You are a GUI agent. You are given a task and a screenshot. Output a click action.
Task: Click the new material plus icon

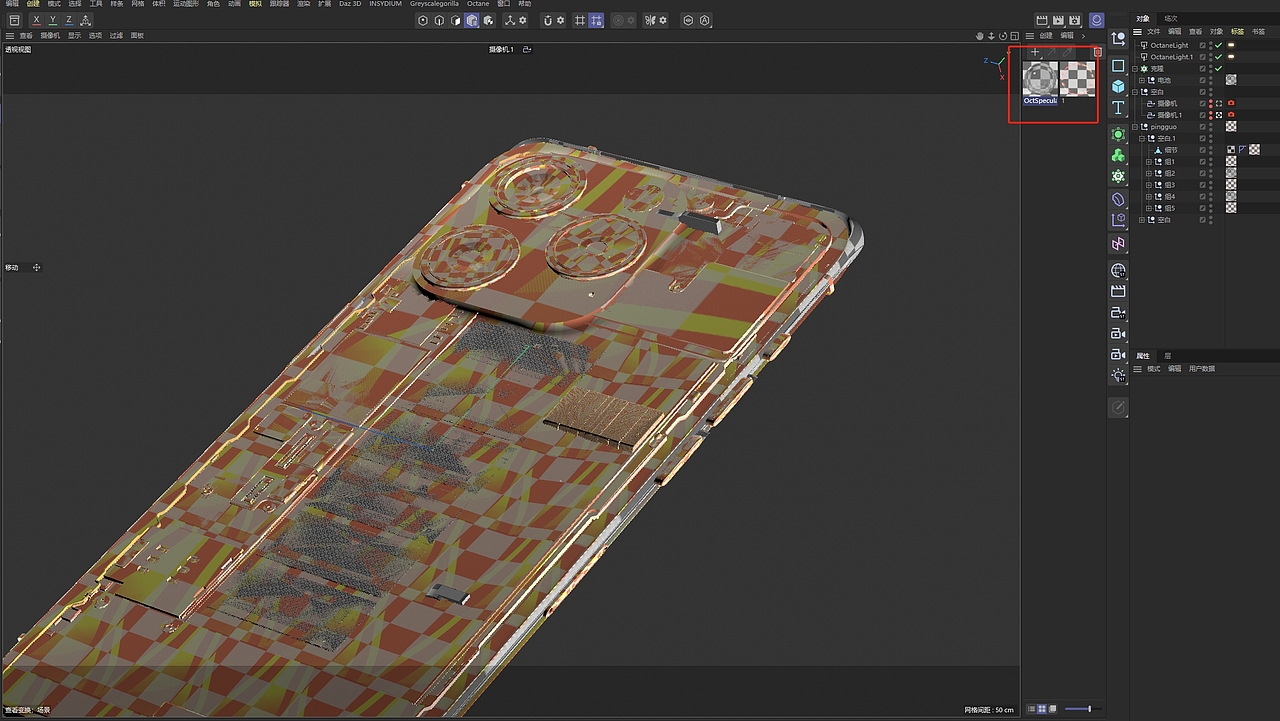(x=1035, y=52)
